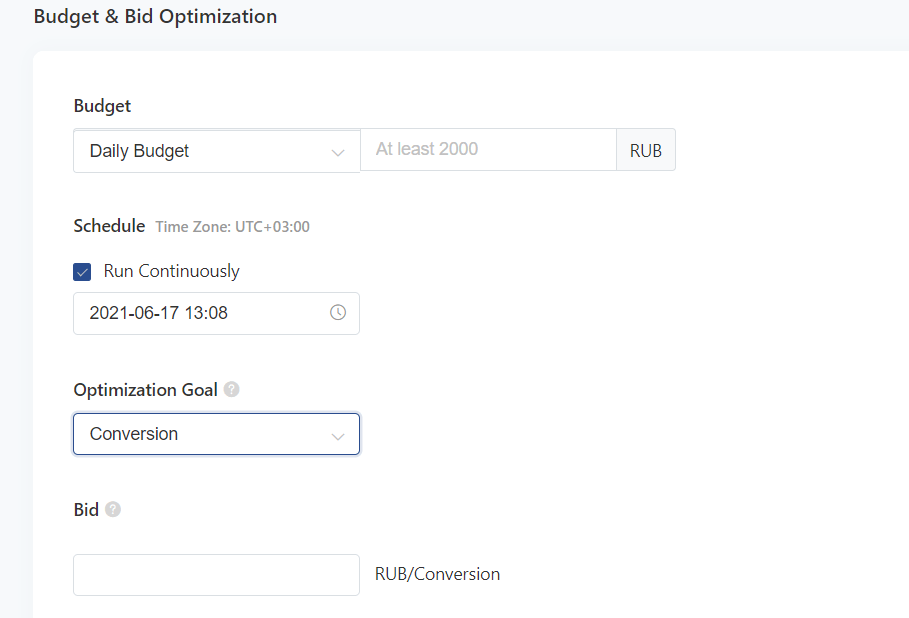Expand the Conversion optimization goal dropdown
Screen dimensions: 909x618
point(200,434)
